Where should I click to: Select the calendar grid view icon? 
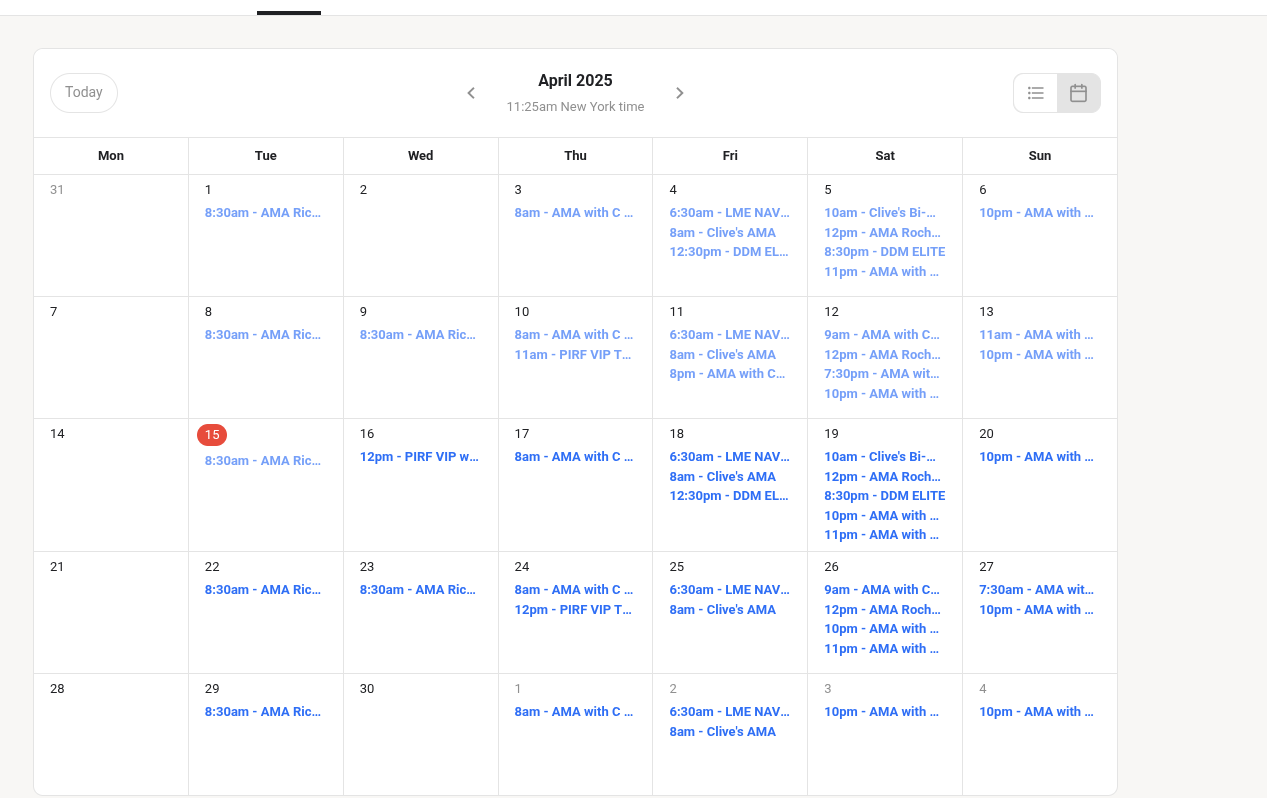click(x=1079, y=93)
